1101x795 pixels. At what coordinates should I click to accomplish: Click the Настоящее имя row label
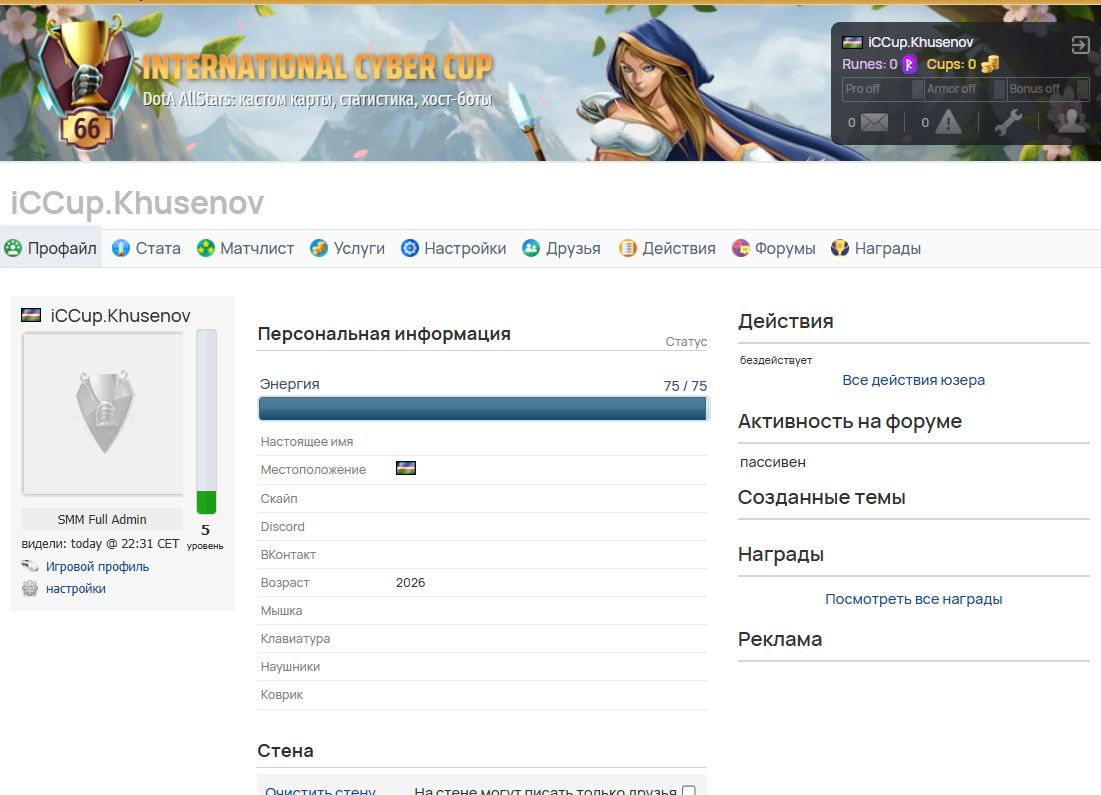pos(307,442)
